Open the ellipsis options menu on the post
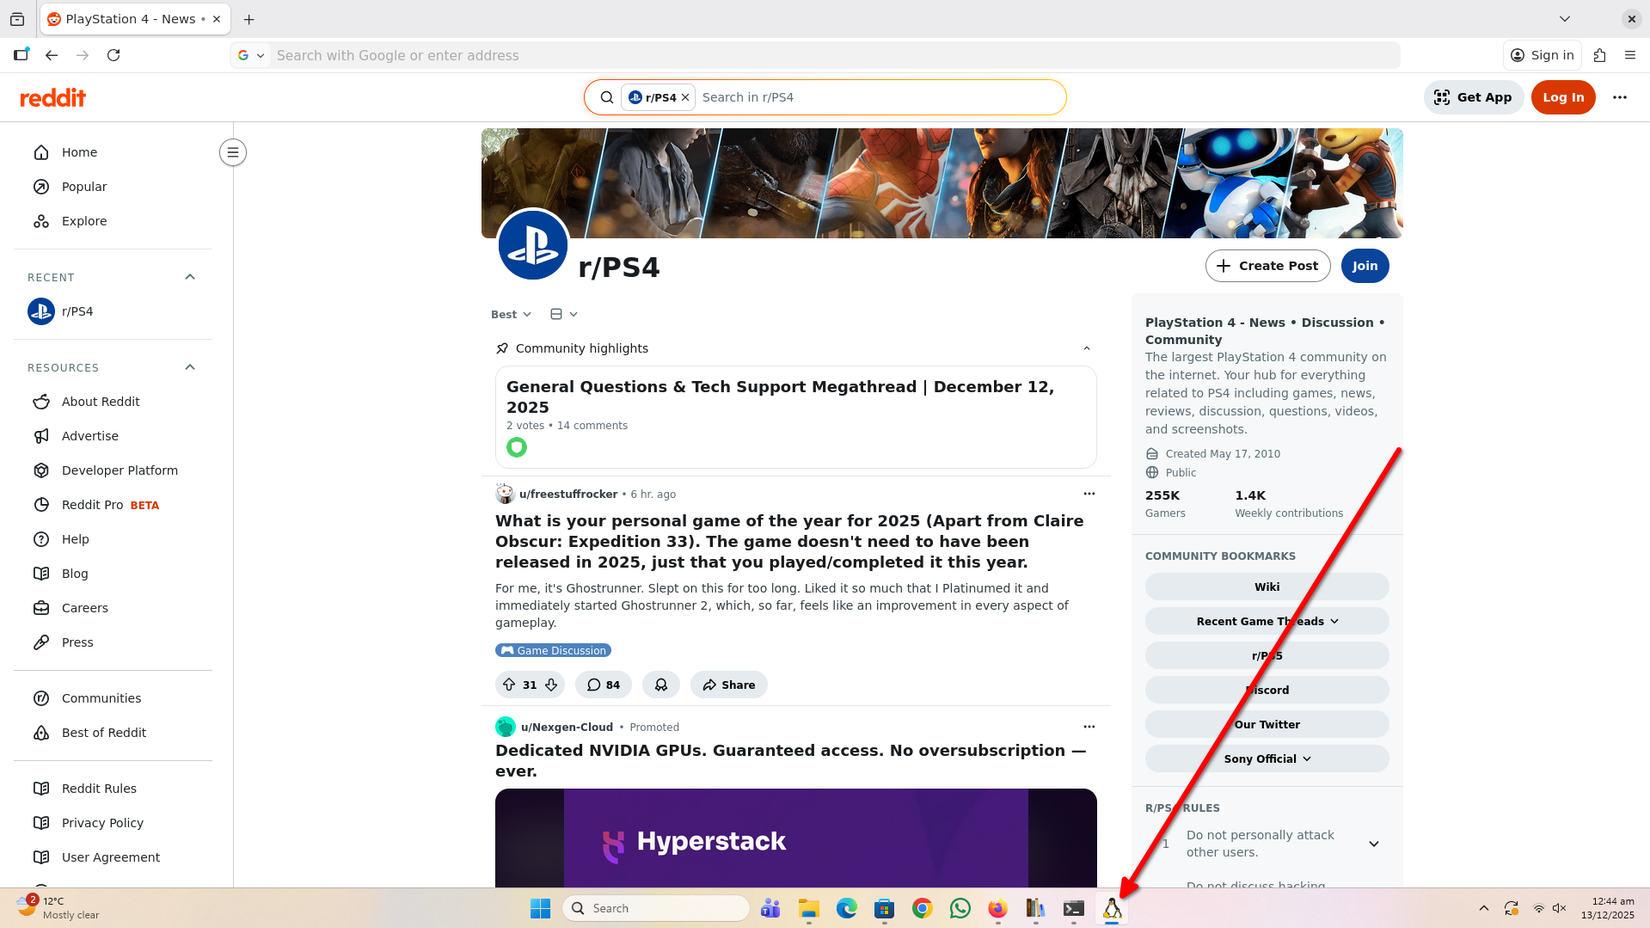The width and height of the screenshot is (1650, 928). click(x=1089, y=493)
